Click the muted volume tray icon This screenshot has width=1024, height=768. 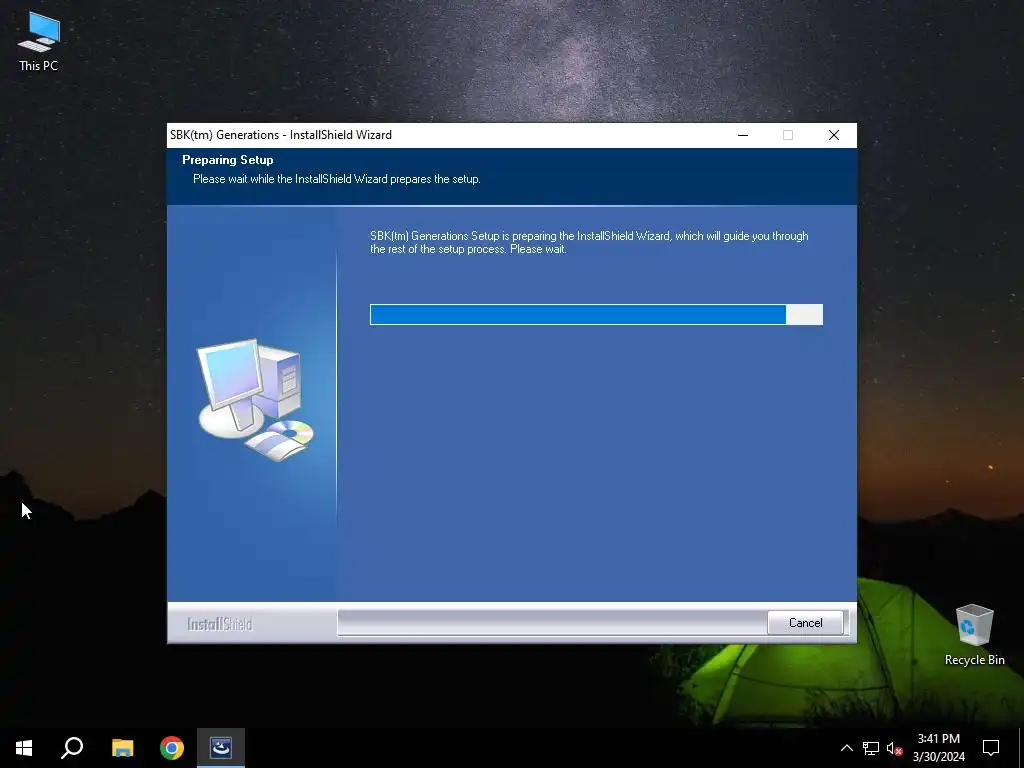pos(894,748)
